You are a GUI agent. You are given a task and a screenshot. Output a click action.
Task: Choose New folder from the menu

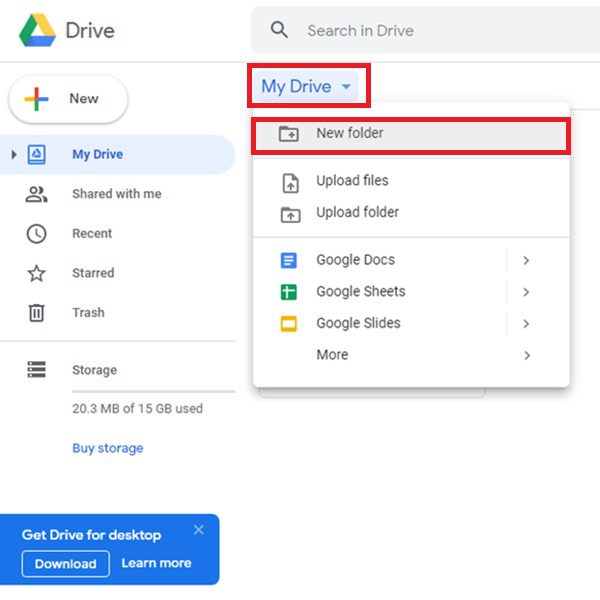(x=411, y=135)
